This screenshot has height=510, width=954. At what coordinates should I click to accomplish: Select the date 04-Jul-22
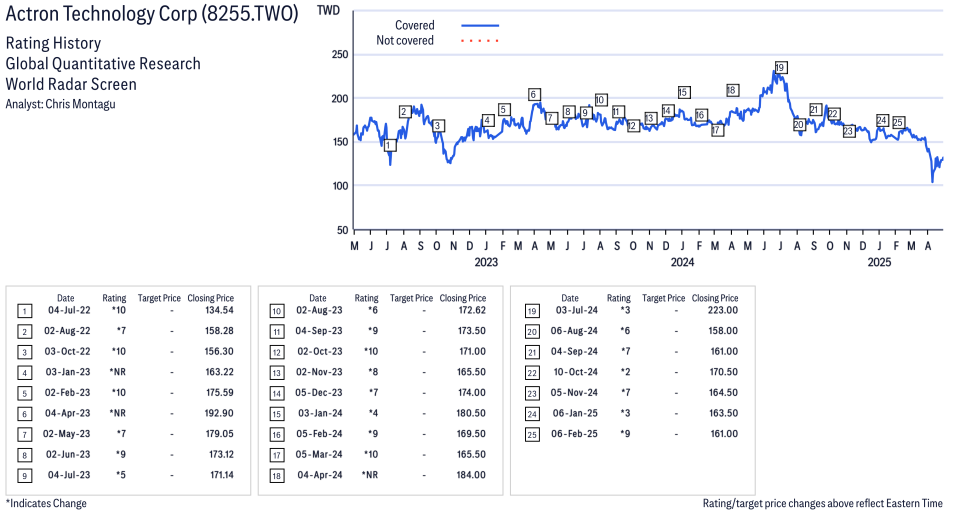(x=69, y=310)
